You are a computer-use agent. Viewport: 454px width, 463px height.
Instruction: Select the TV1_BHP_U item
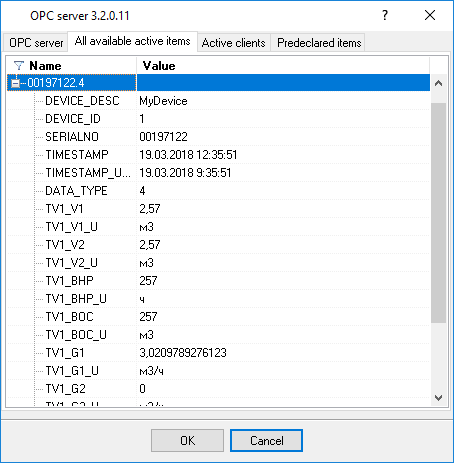pyautogui.click(x=76, y=299)
